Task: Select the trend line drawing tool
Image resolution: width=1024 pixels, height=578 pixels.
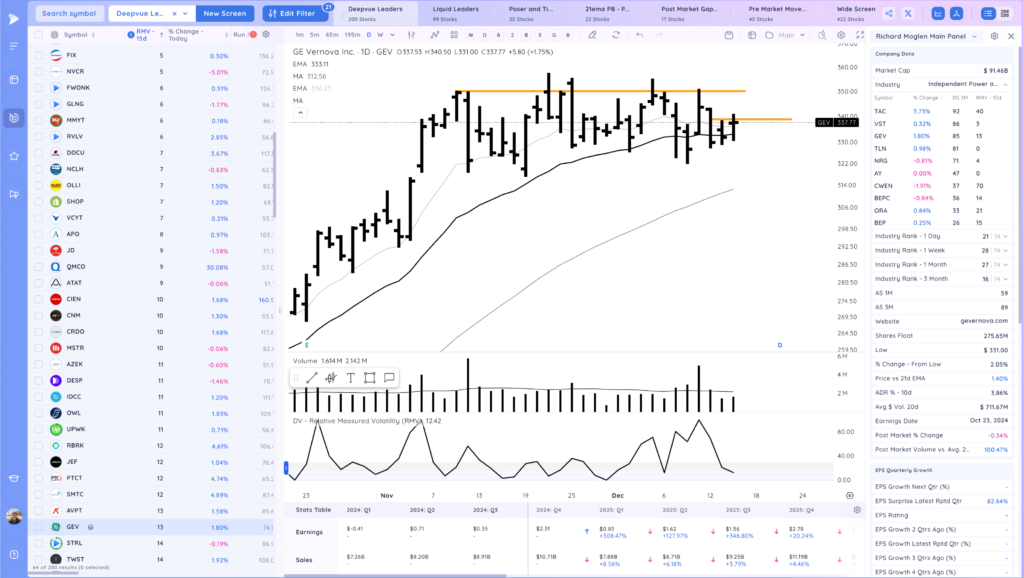Action: coord(312,377)
